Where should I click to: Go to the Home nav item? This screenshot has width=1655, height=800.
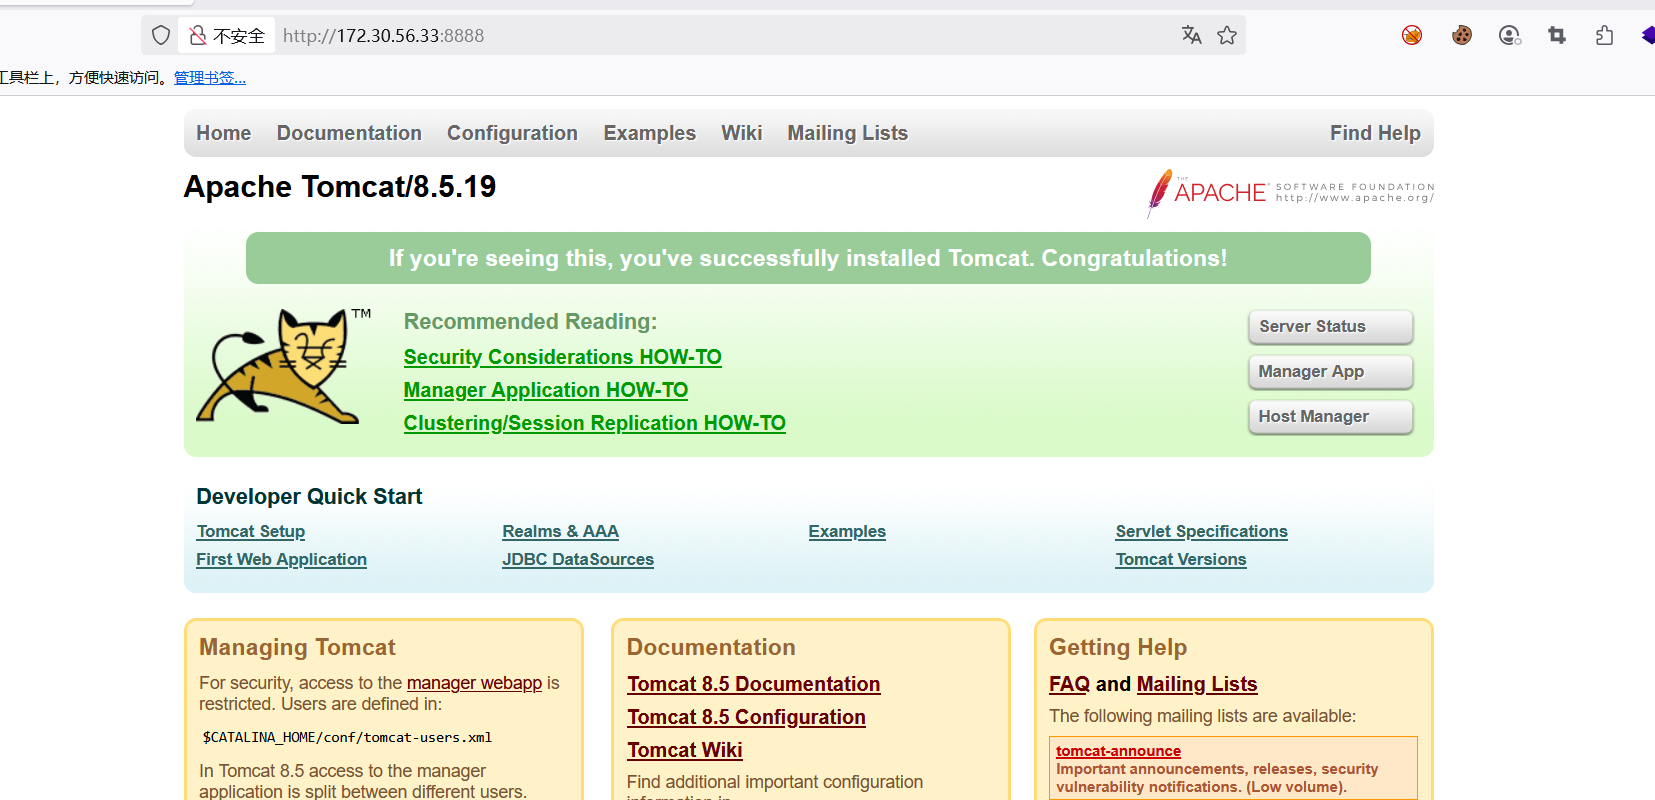coord(224,133)
